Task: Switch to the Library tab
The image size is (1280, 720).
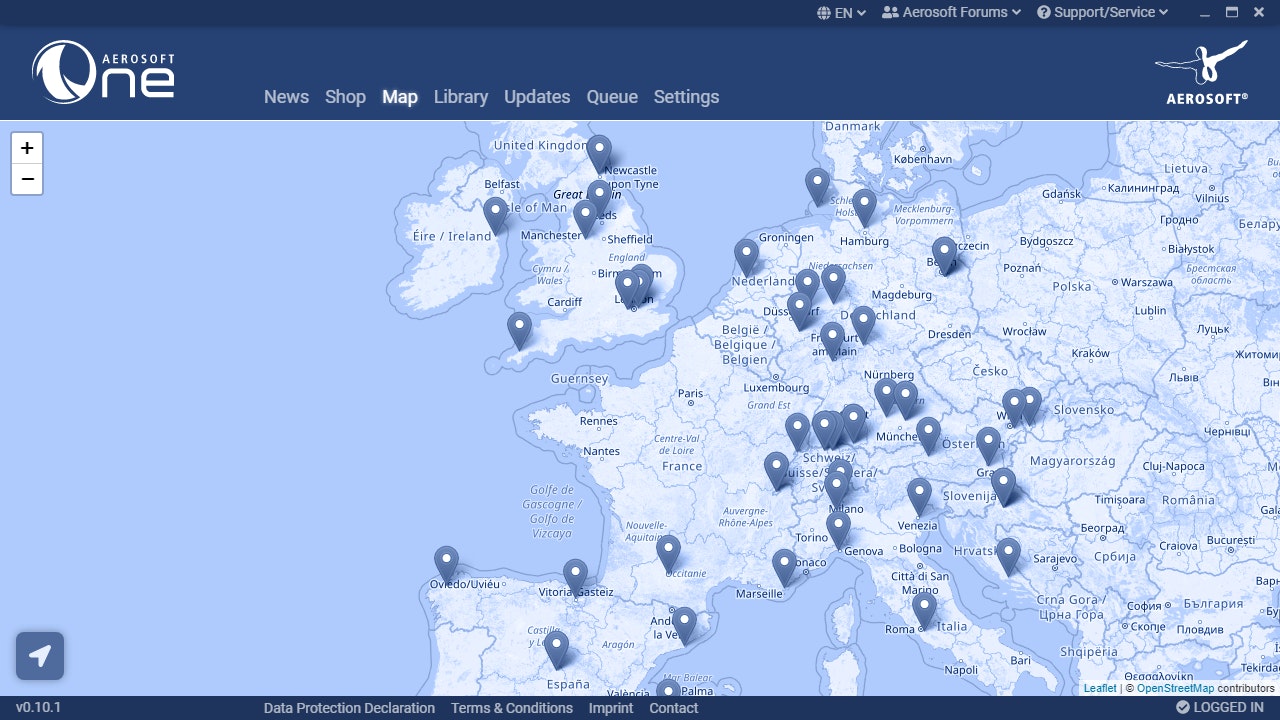Action: click(x=460, y=97)
